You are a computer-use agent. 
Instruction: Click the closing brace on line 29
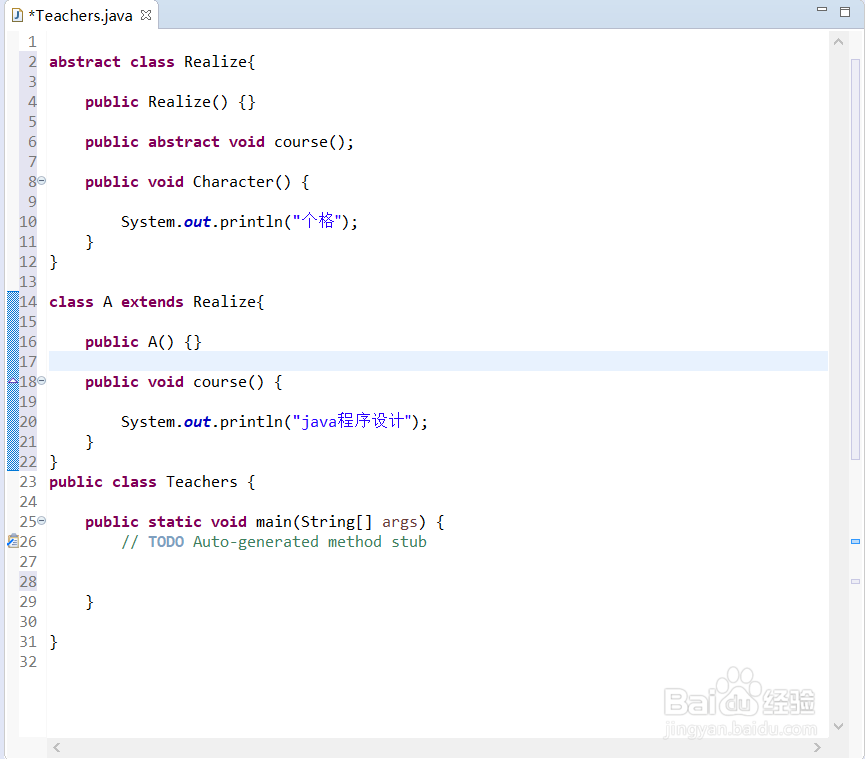tap(89, 602)
